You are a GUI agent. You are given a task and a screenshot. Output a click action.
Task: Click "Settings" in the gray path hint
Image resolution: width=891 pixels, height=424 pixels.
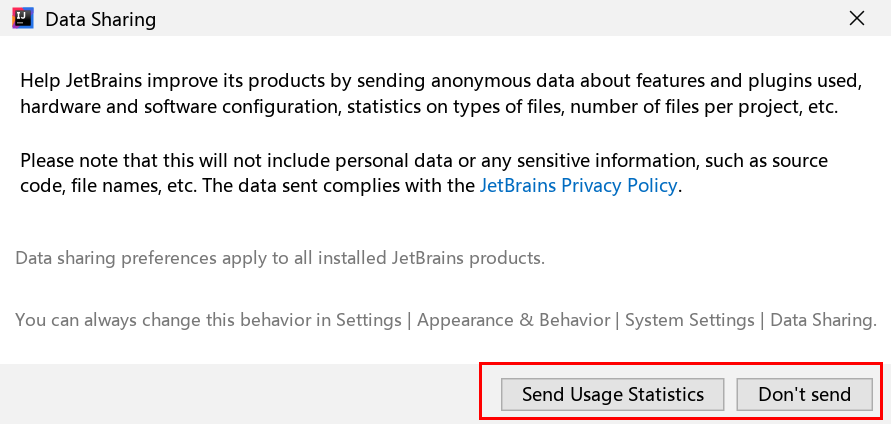tap(368, 321)
